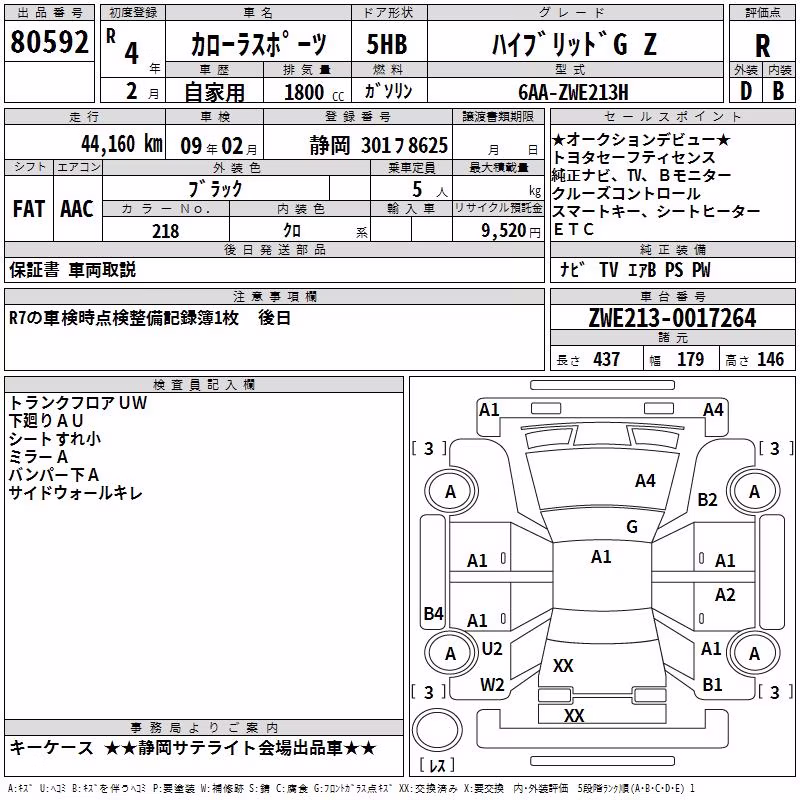Select クルーズコントロール sales point

(x=626, y=193)
